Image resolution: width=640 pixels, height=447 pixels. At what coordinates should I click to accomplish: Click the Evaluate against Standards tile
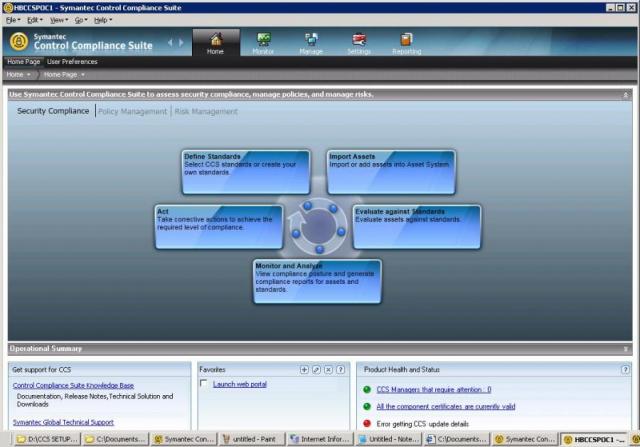pyautogui.click(x=417, y=227)
